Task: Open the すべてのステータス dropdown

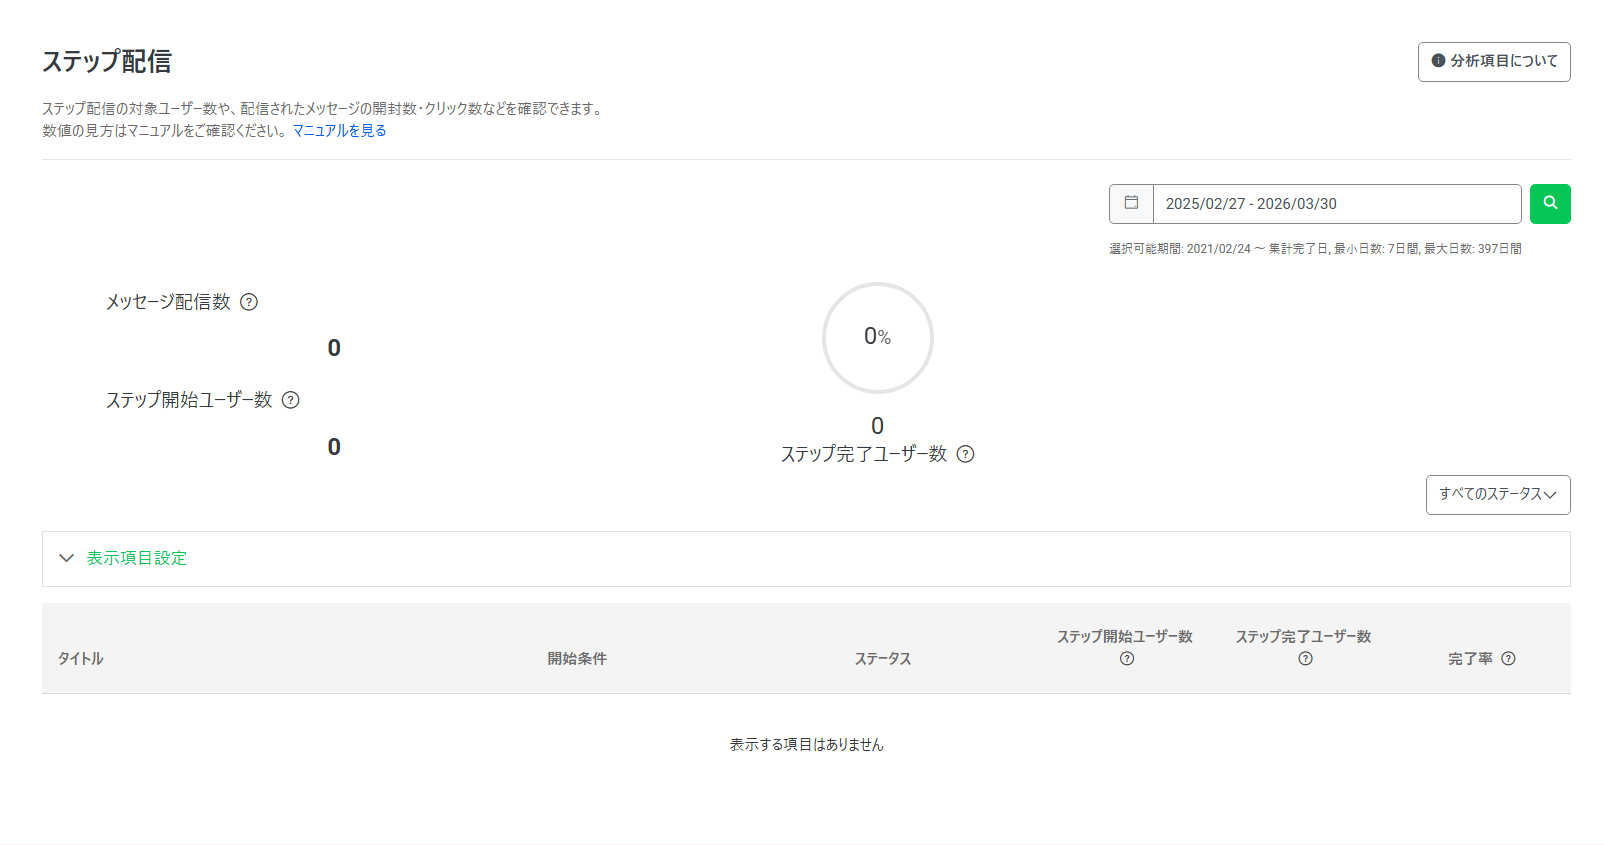Action: (1497, 494)
